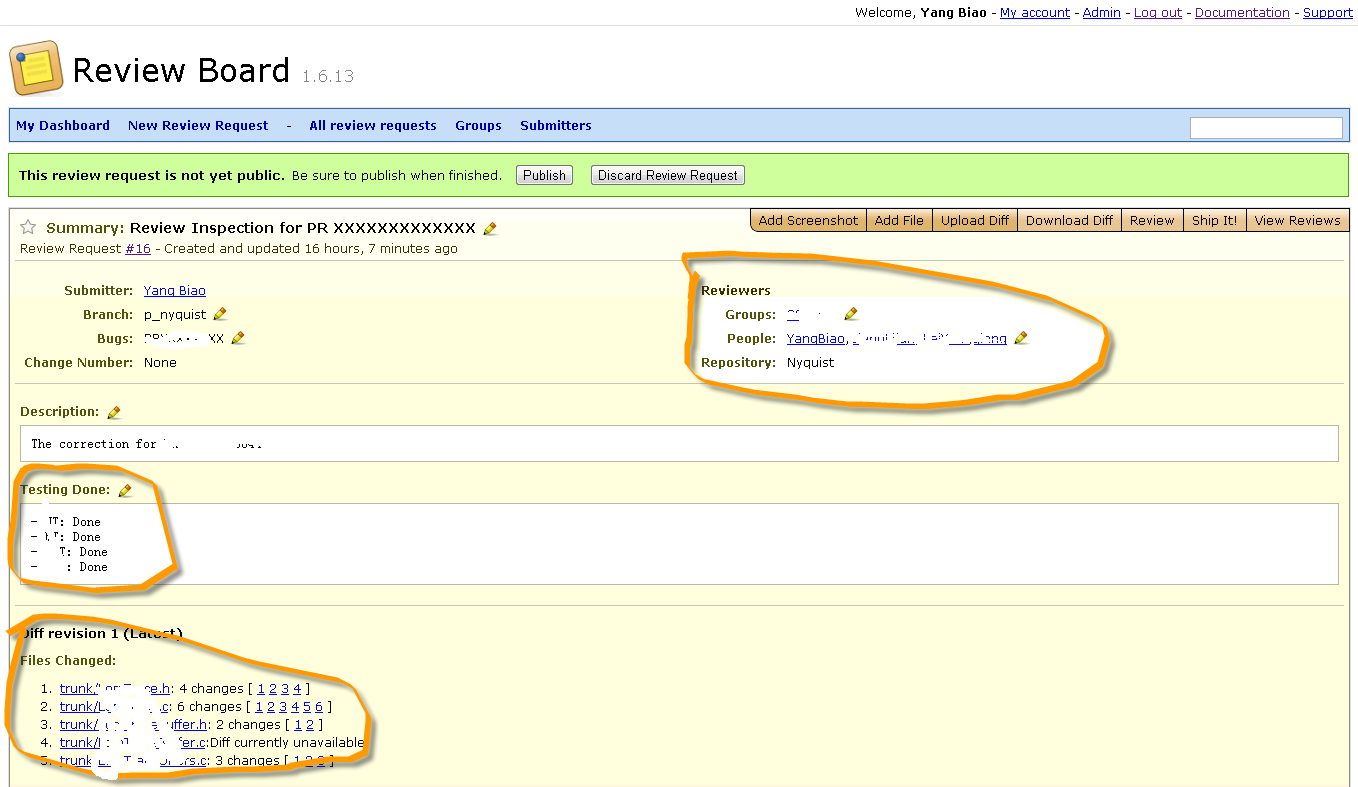The image size is (1358, 787).
Task: Click the repository name Nyquist
Action: point(810,362)
